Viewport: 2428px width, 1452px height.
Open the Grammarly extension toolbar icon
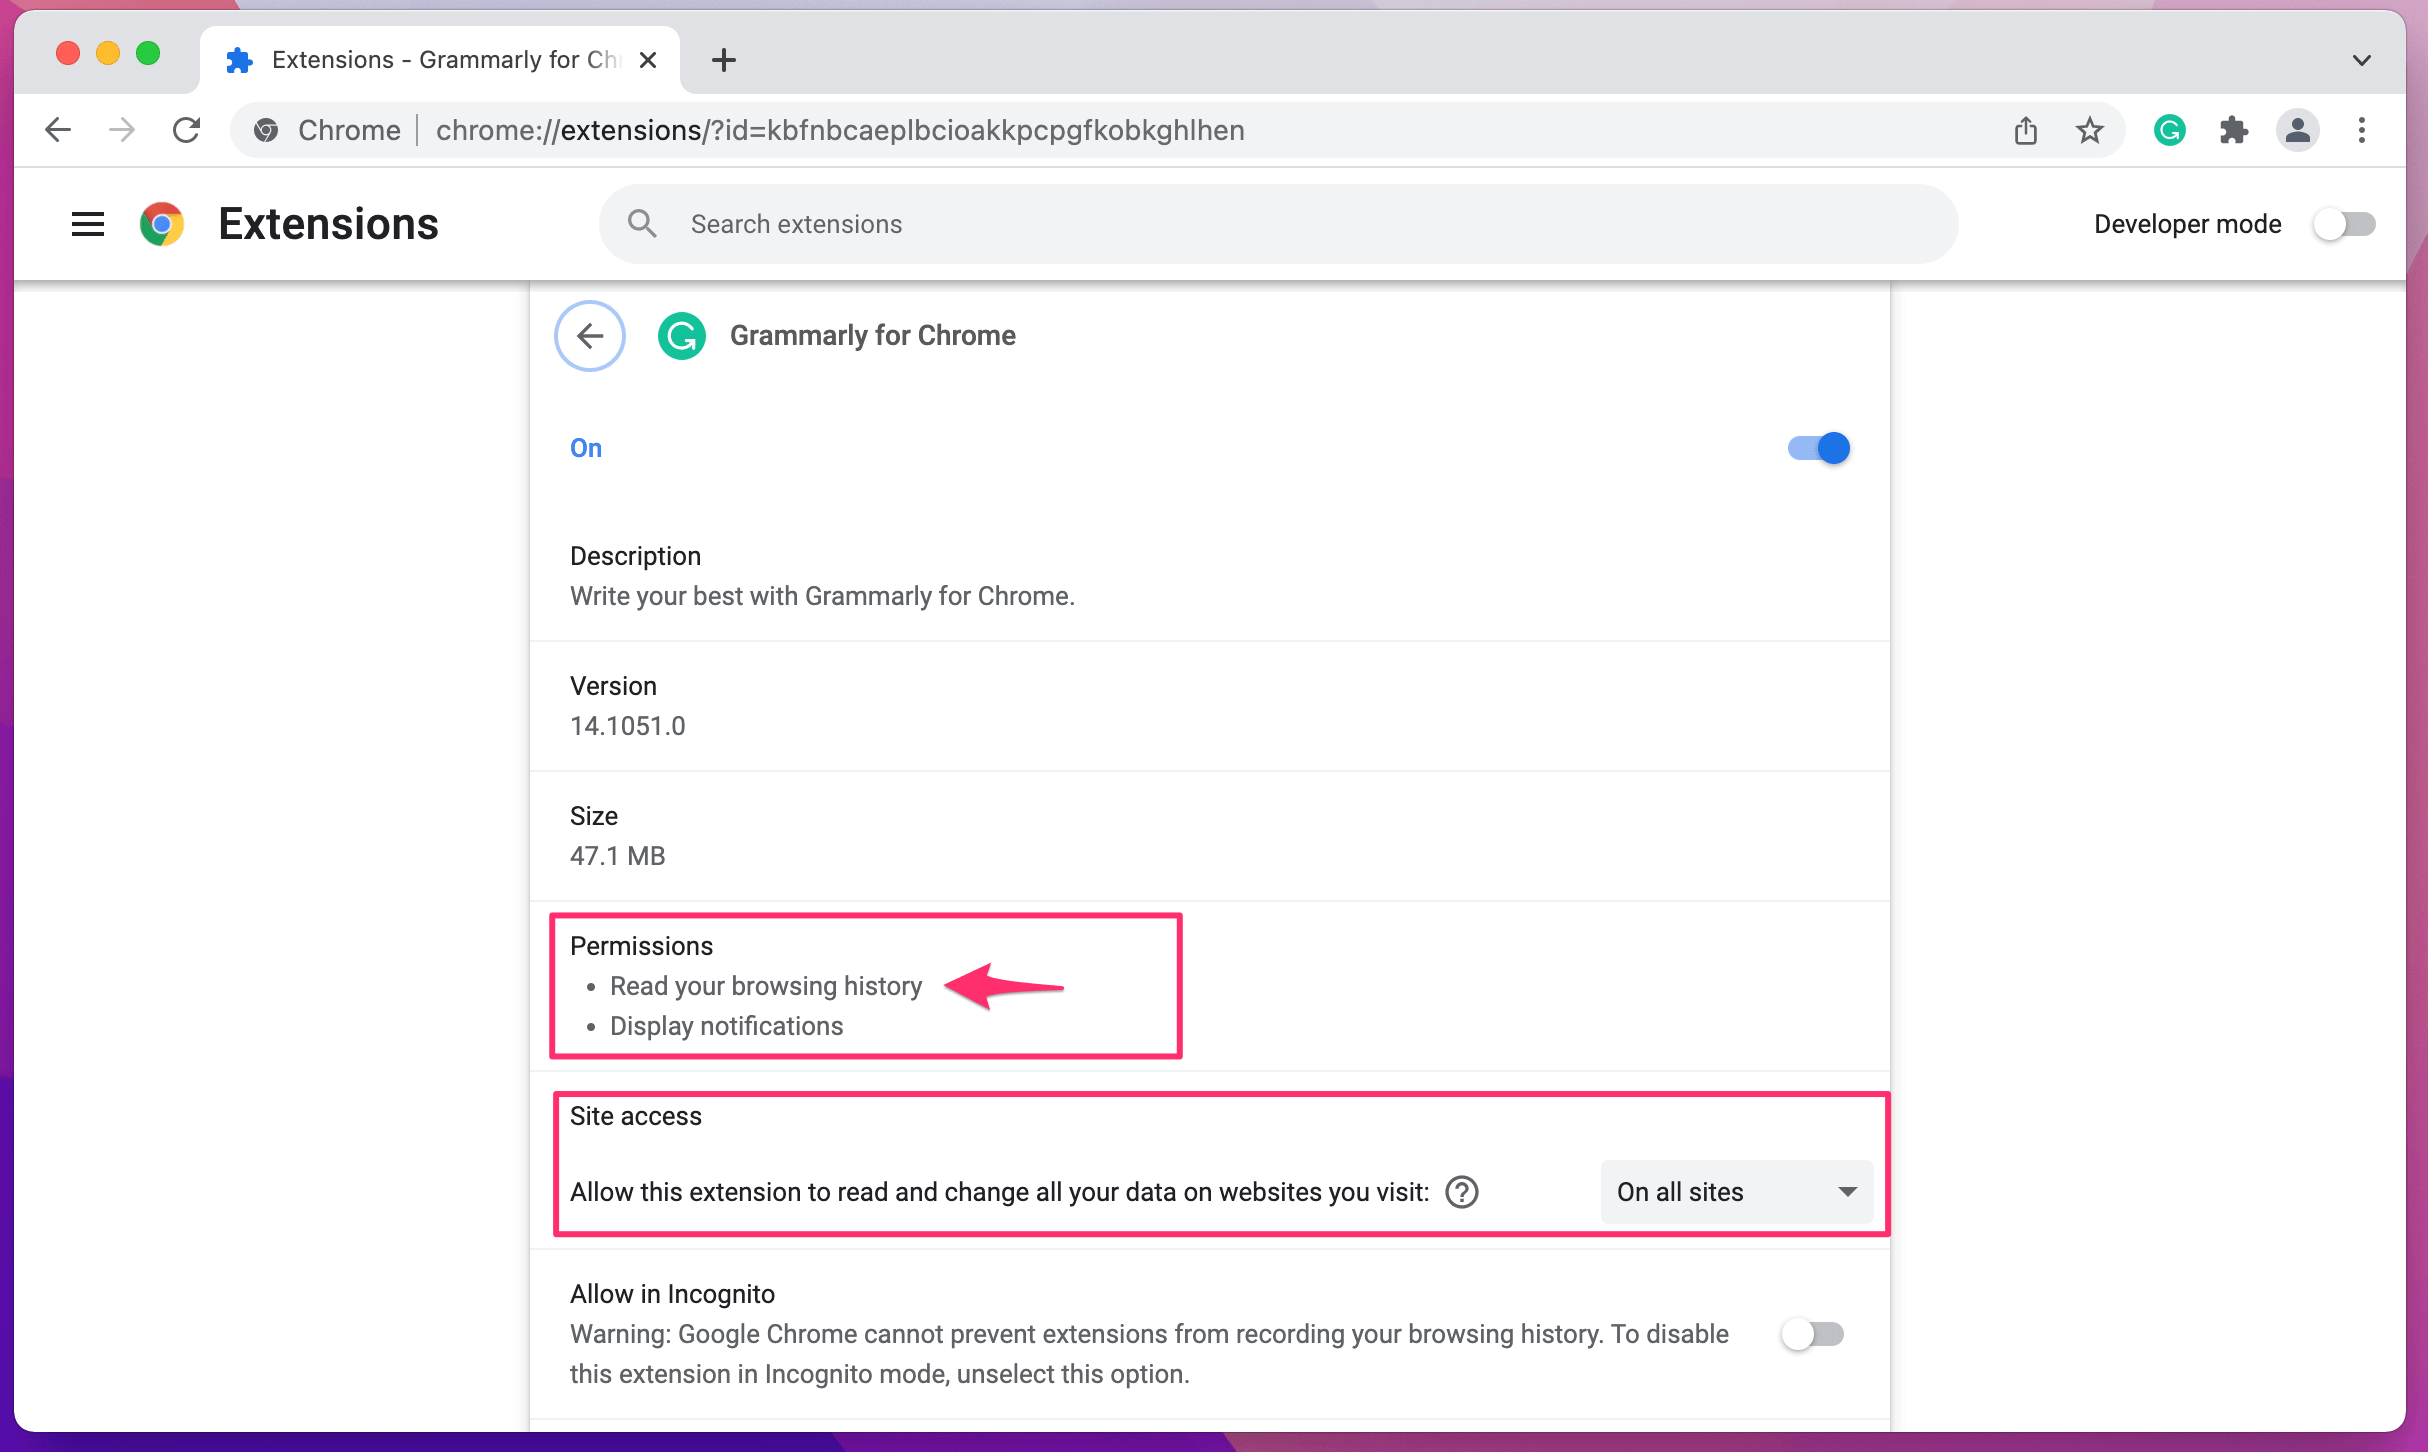pos(2169,130)
